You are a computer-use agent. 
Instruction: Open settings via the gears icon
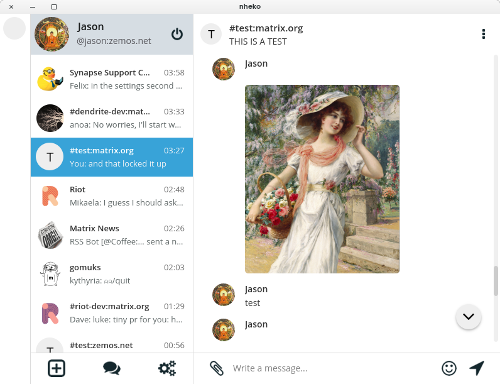(x=167, y=368)
